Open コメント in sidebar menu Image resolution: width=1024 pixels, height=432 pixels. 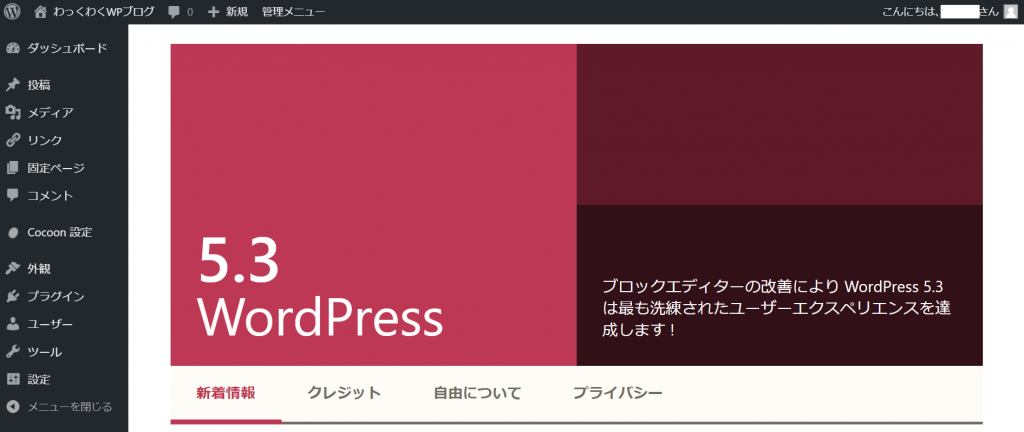(x=50, y=196)
